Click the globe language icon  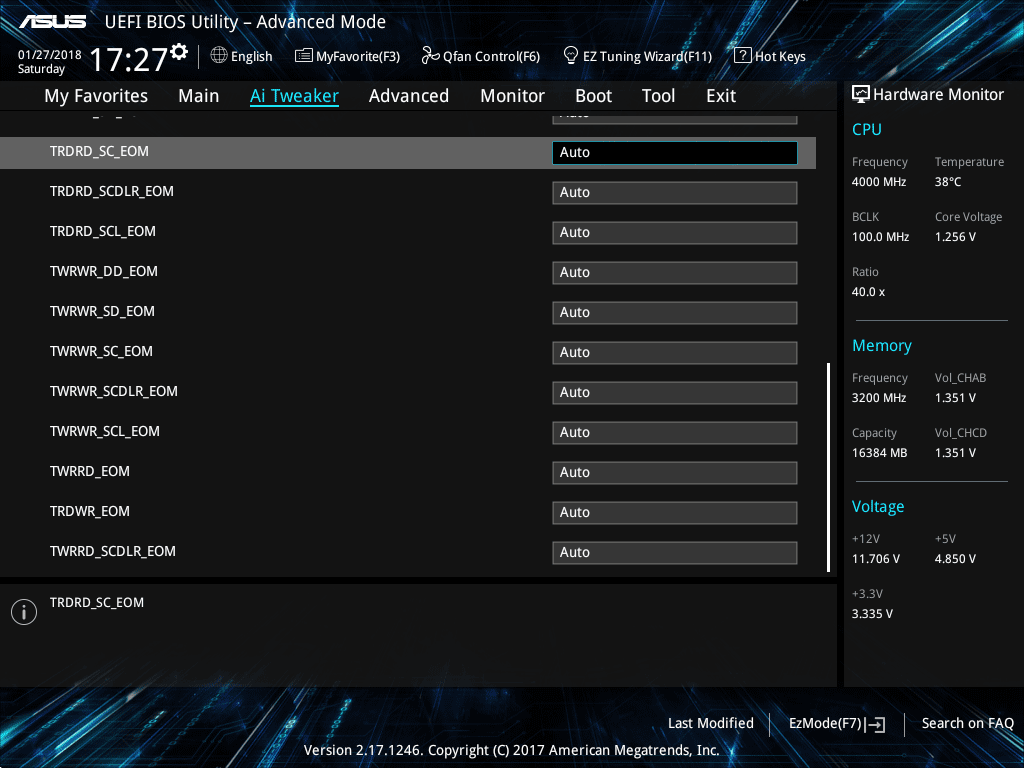[219, 56]
